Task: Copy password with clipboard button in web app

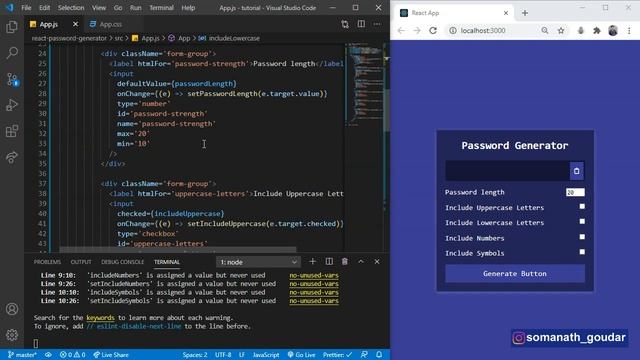Action: pos(576,171)
